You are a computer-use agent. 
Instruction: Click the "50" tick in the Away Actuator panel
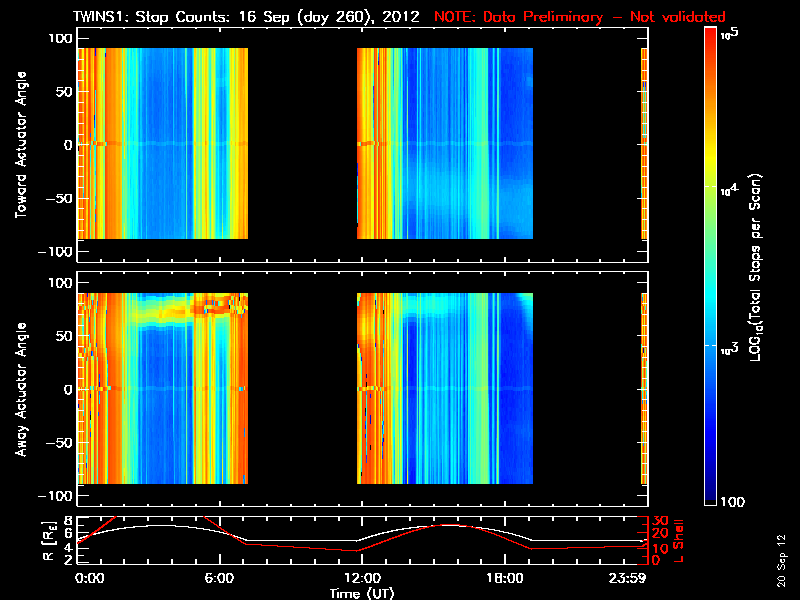point(64,336)
